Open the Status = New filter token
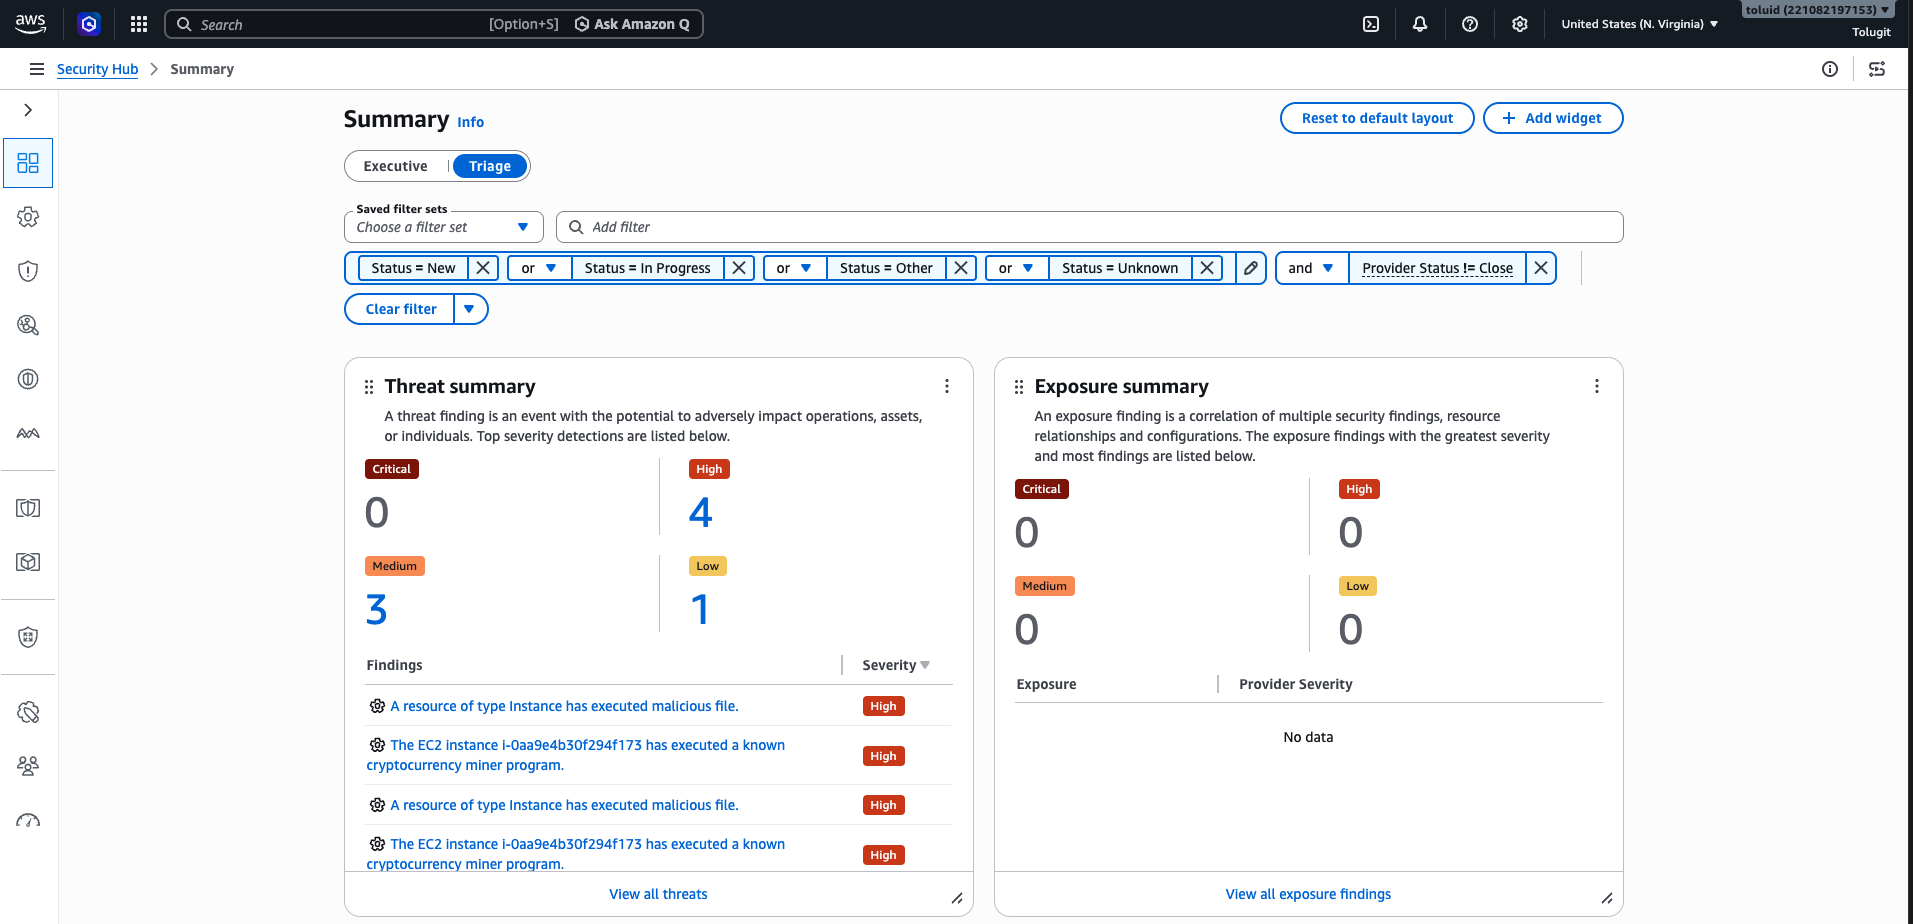This screenshot has width=1913, height=924. [x=413, y=268]
